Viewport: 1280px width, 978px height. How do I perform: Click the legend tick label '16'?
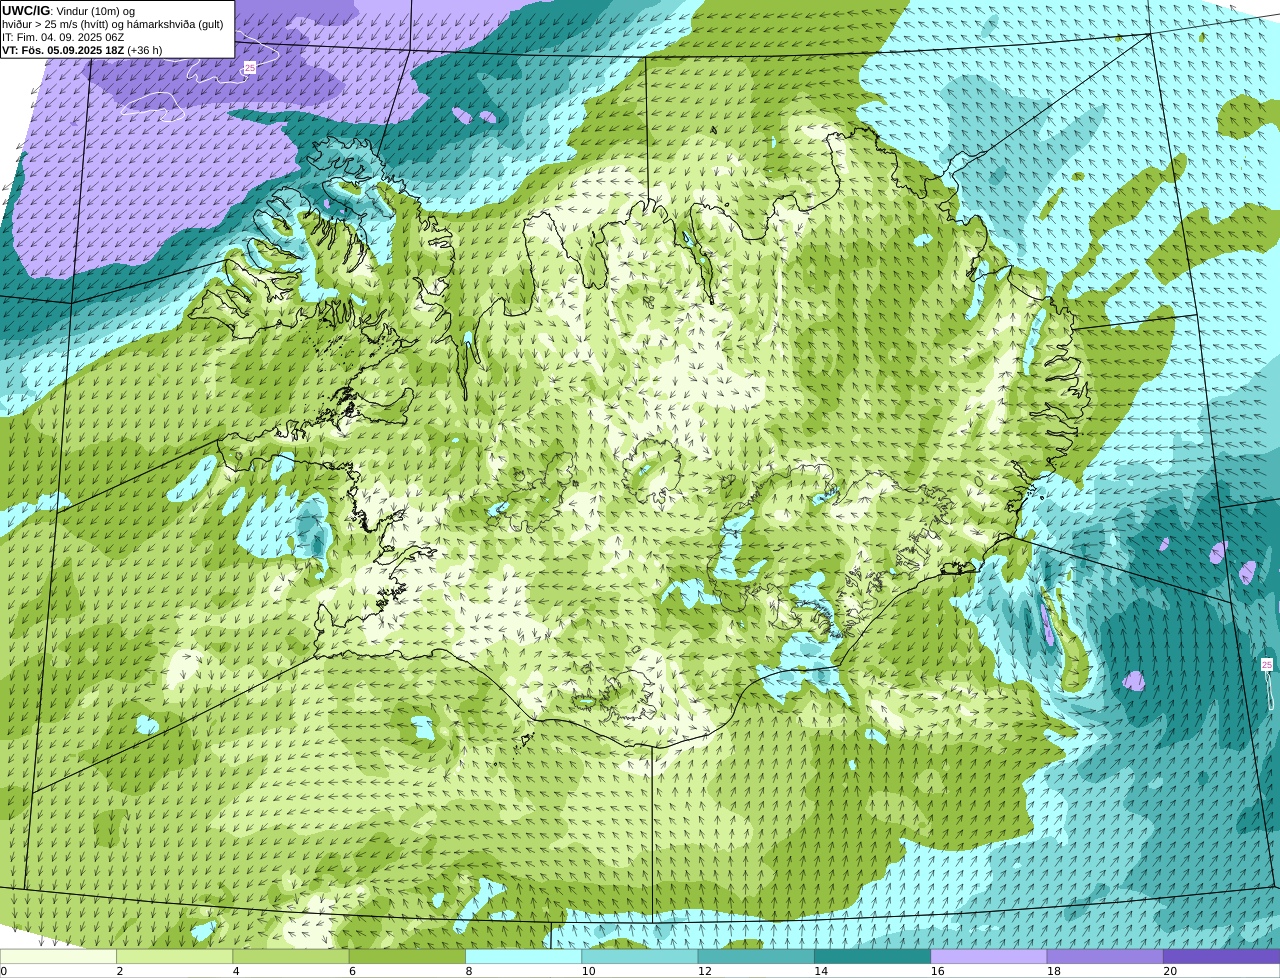pos(937,971)
